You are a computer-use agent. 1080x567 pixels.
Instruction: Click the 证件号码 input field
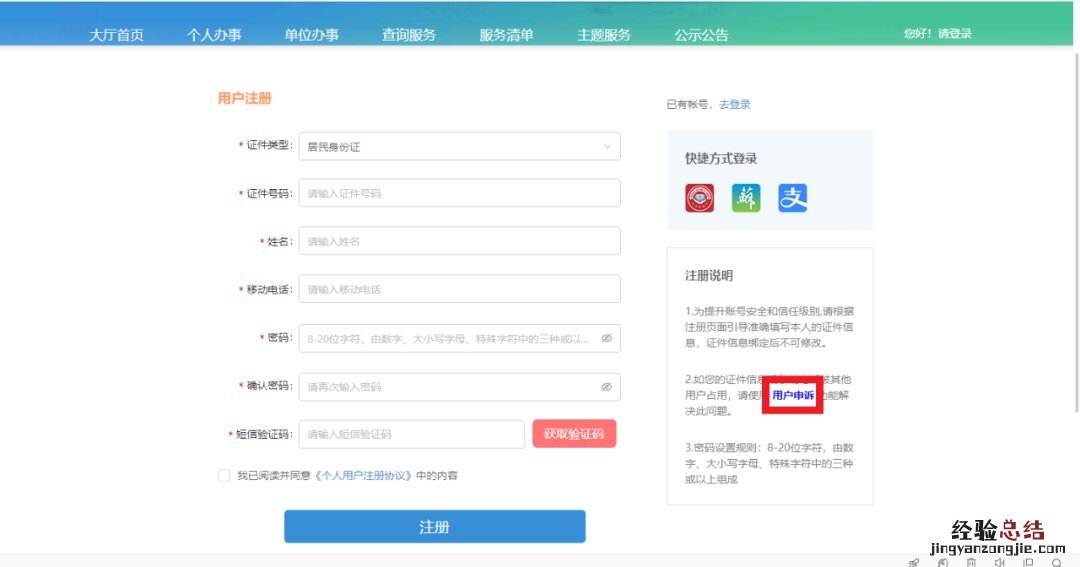pos(459,193)
